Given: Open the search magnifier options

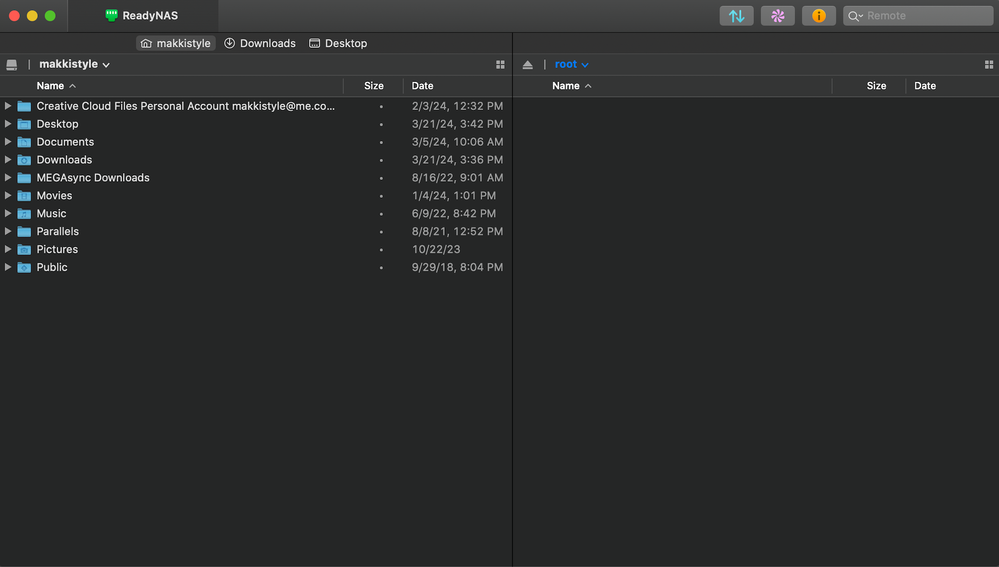Looking at the screenshot, I should [856, 16].
